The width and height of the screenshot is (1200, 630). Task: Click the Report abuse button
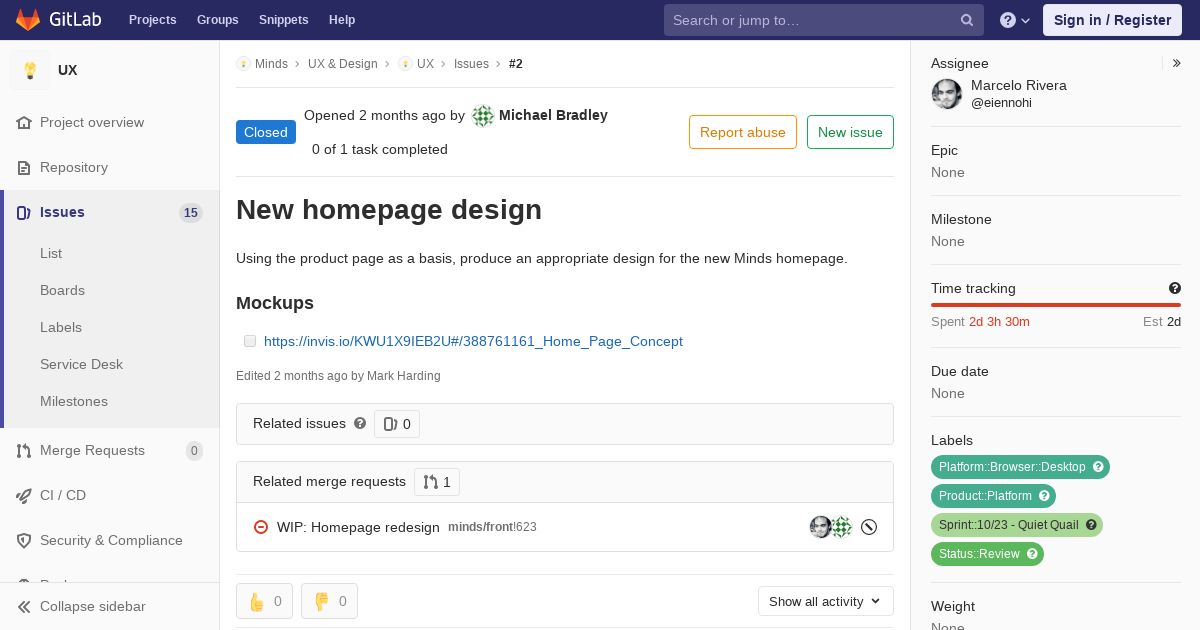(x=743, y=132)
